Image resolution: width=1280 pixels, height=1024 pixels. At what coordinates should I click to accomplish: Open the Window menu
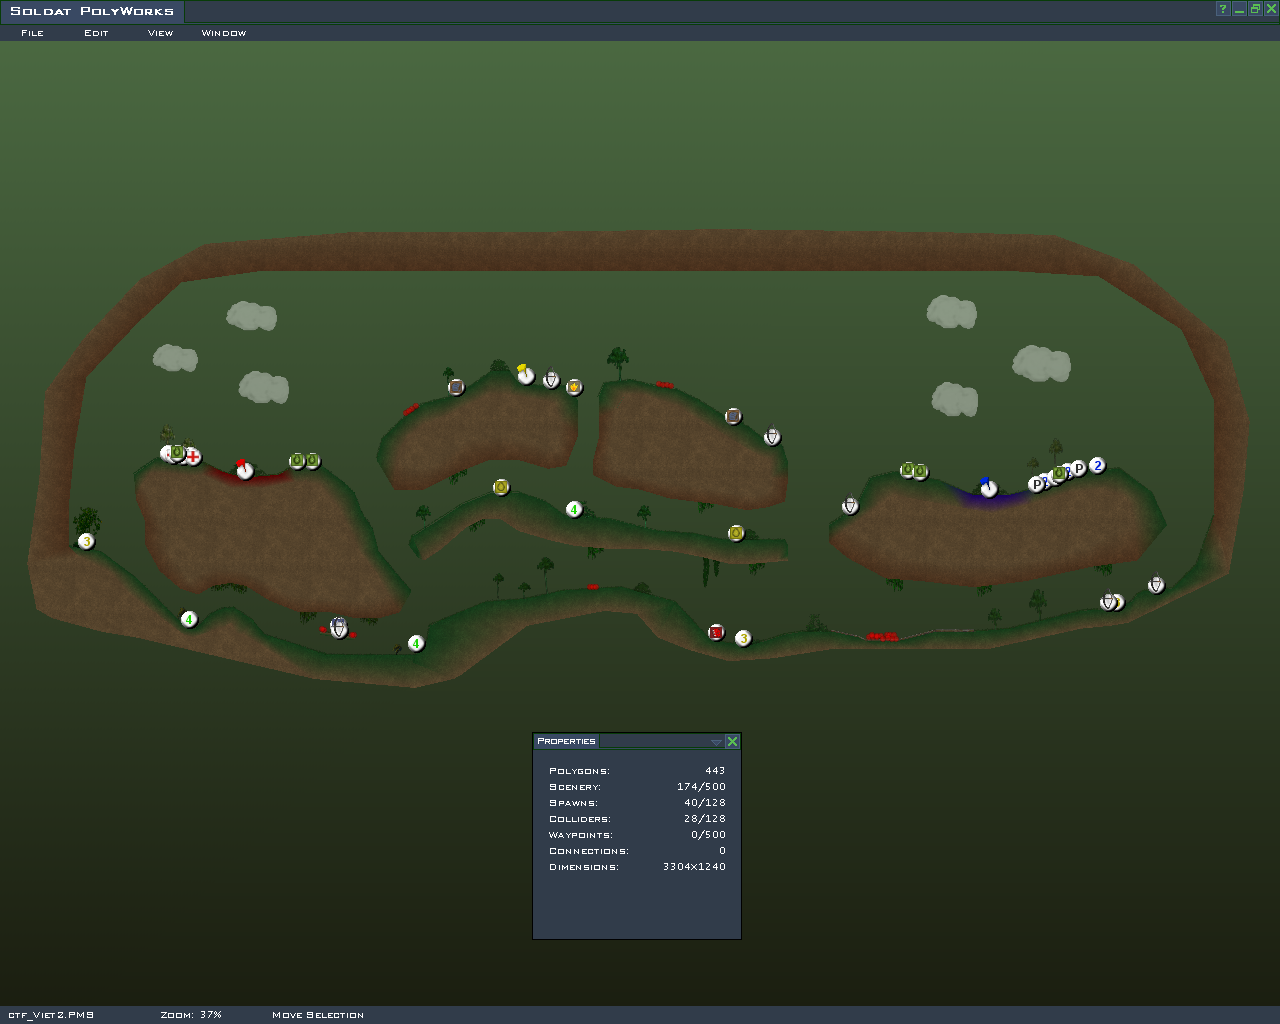224,33
